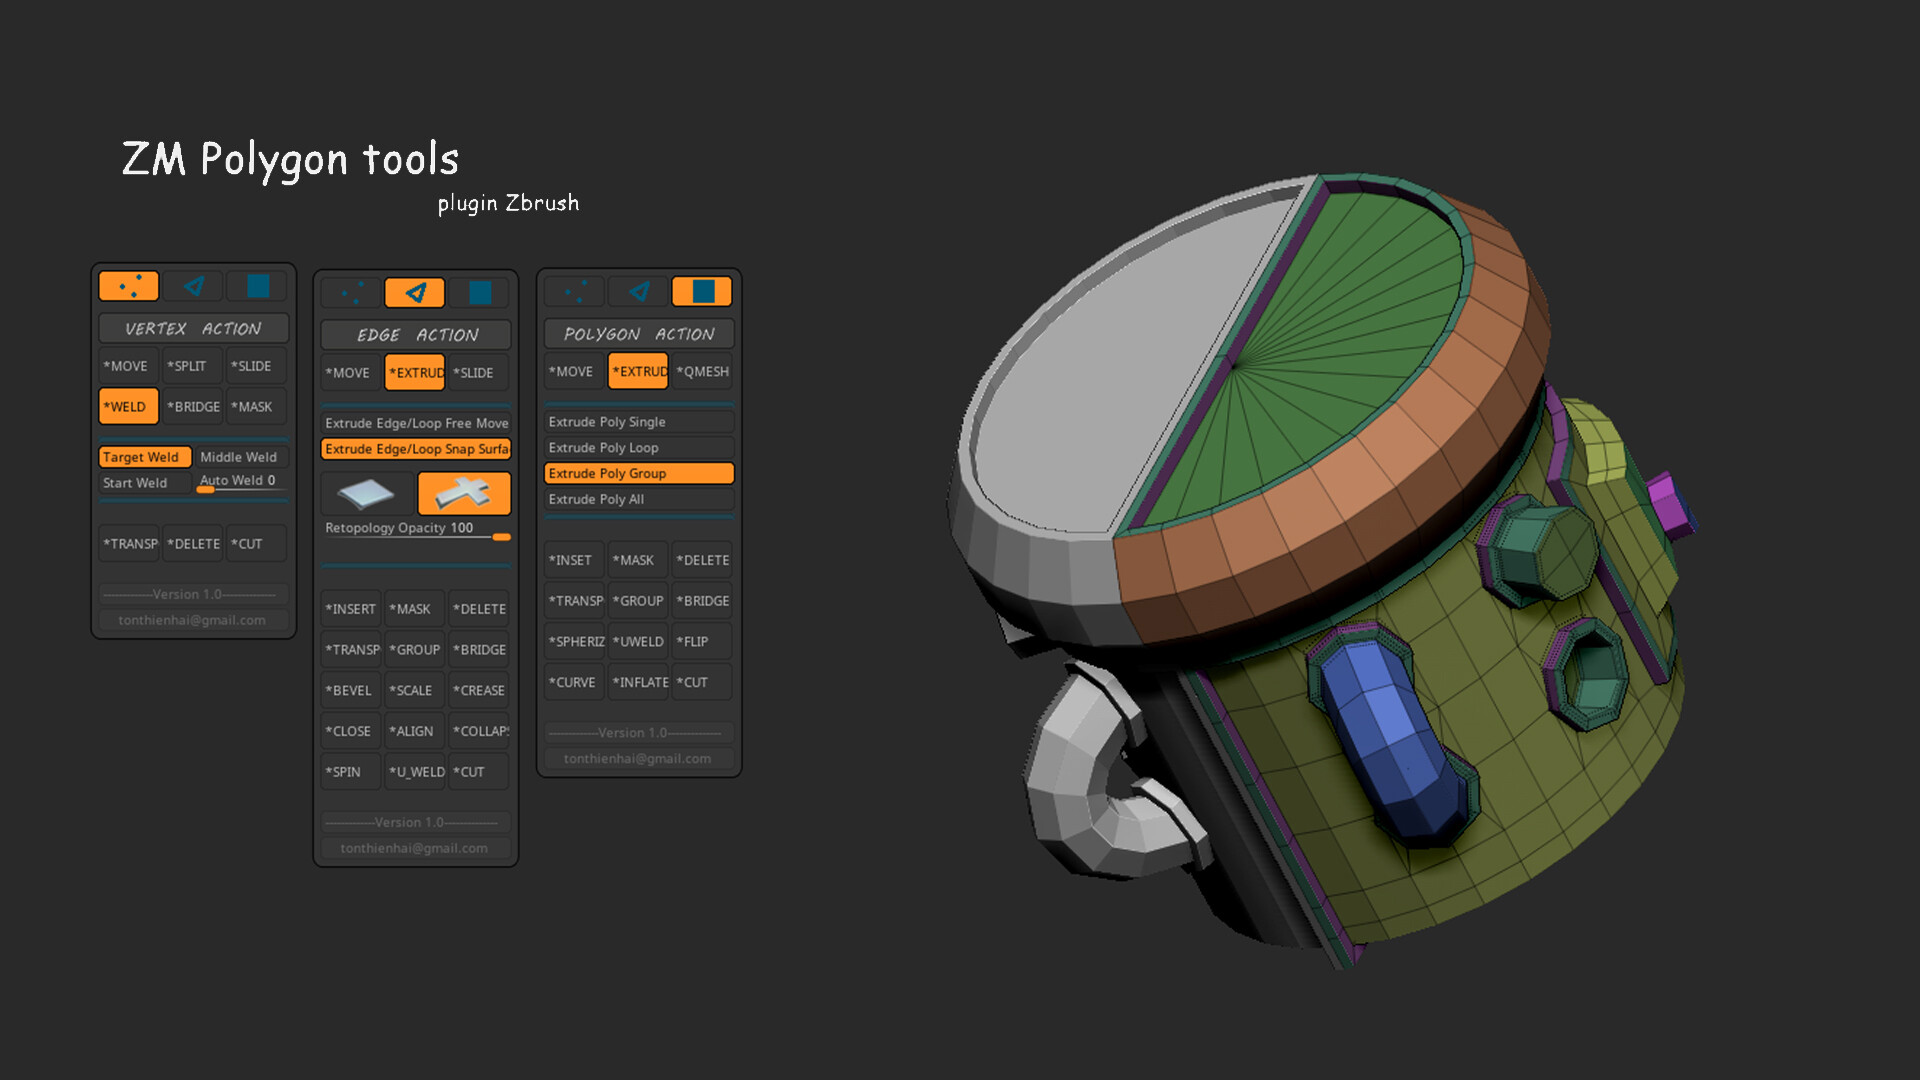Screen dimensions: 1920x1080
Task: Click the tonthienhai@gmail.com contact field
Action: click(193, 619)
